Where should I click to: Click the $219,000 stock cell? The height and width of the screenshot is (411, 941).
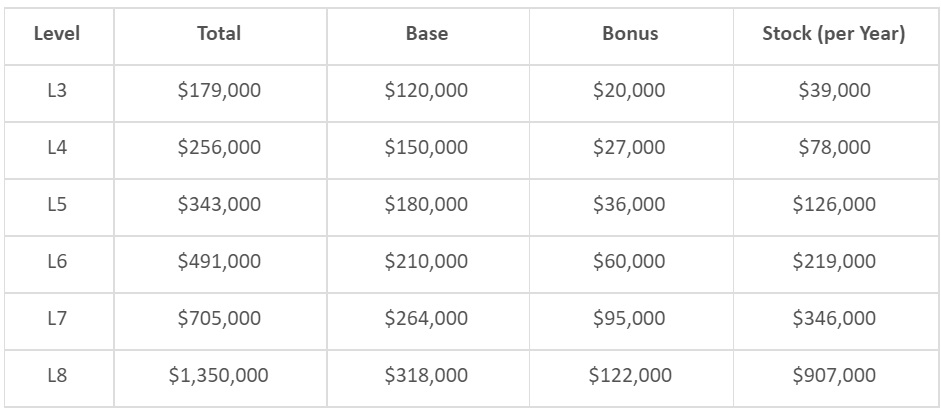(834, 261)
